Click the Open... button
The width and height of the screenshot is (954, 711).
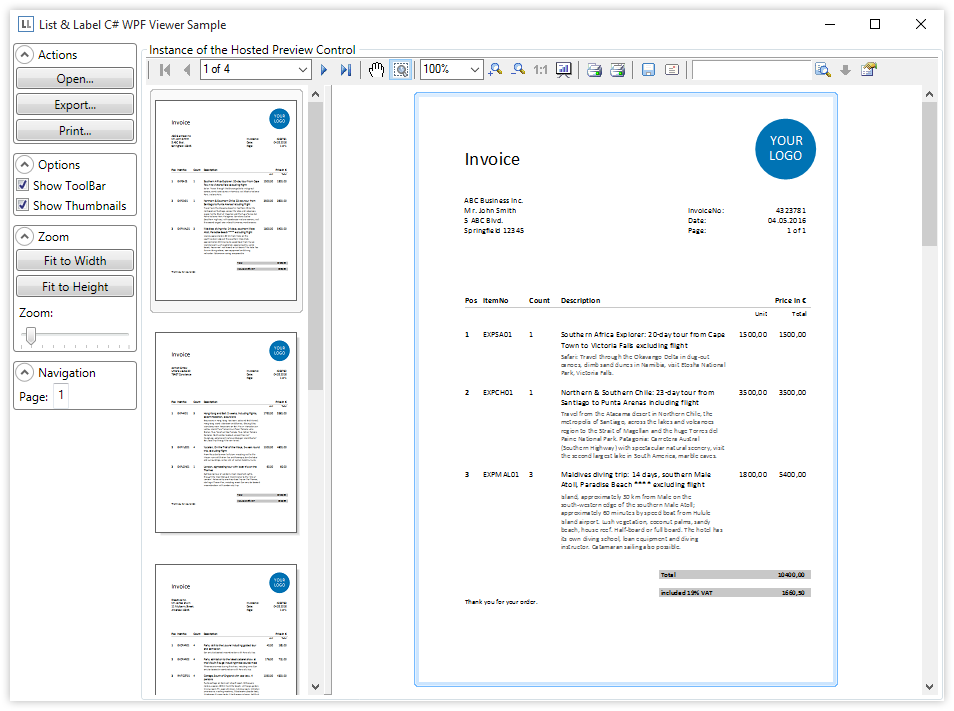pos(75,78)
